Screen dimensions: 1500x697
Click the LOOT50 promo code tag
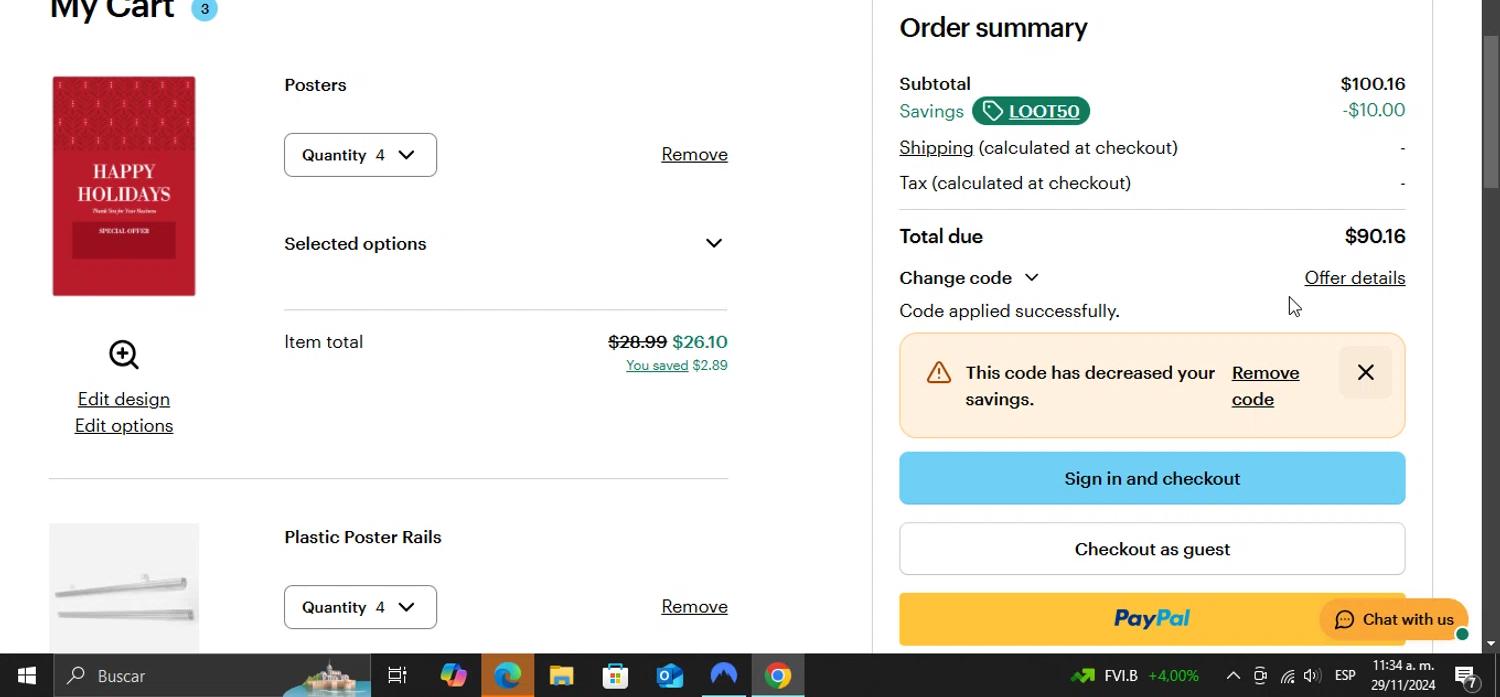pos(1031,111)
